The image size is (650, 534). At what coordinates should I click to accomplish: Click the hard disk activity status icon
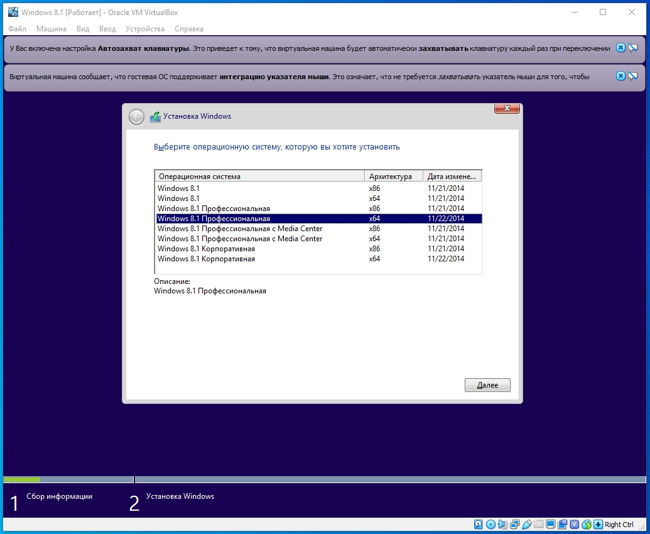point(478,524)
